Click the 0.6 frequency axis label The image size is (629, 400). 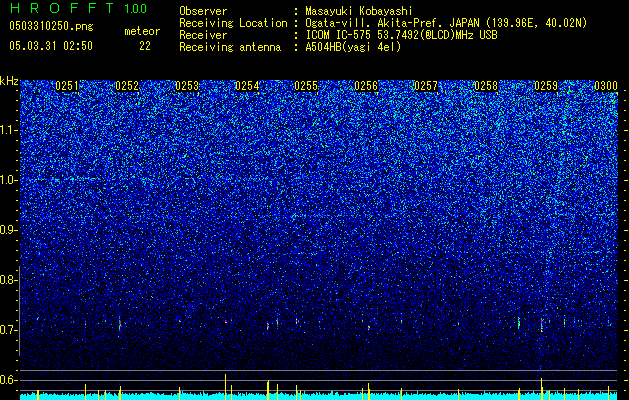[8, 380]
